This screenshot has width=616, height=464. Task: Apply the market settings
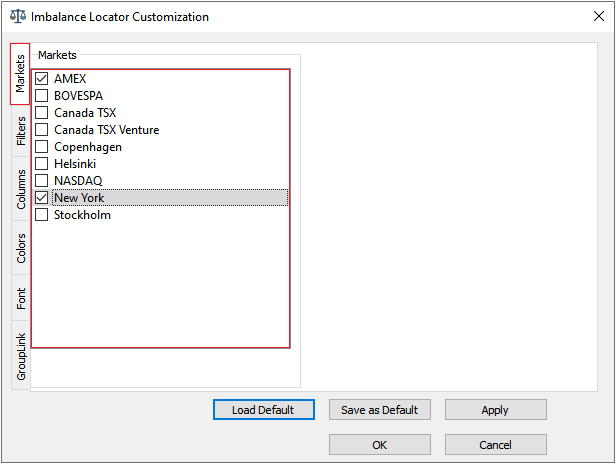[495, 410]
